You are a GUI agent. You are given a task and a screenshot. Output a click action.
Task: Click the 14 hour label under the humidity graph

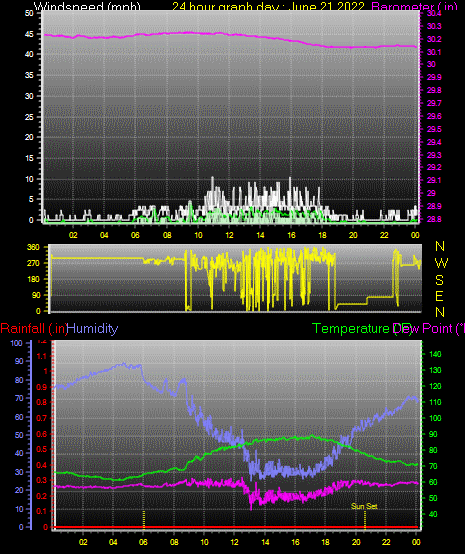[x=265, y=542]
